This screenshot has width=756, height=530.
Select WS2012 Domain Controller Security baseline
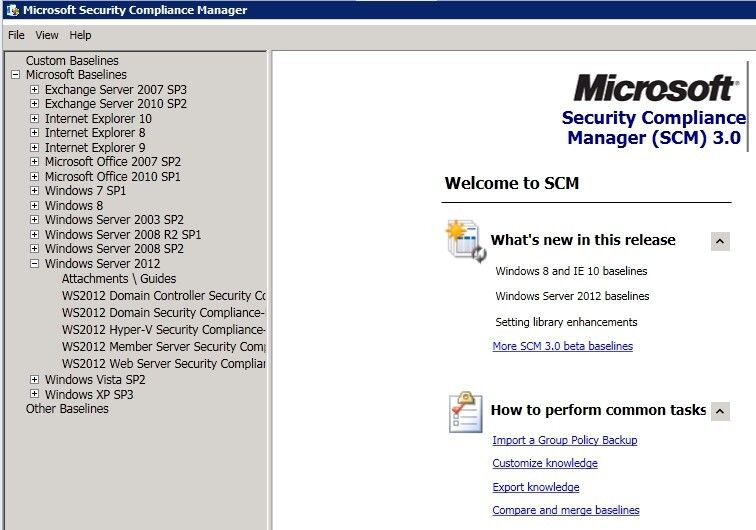[163, 296]
